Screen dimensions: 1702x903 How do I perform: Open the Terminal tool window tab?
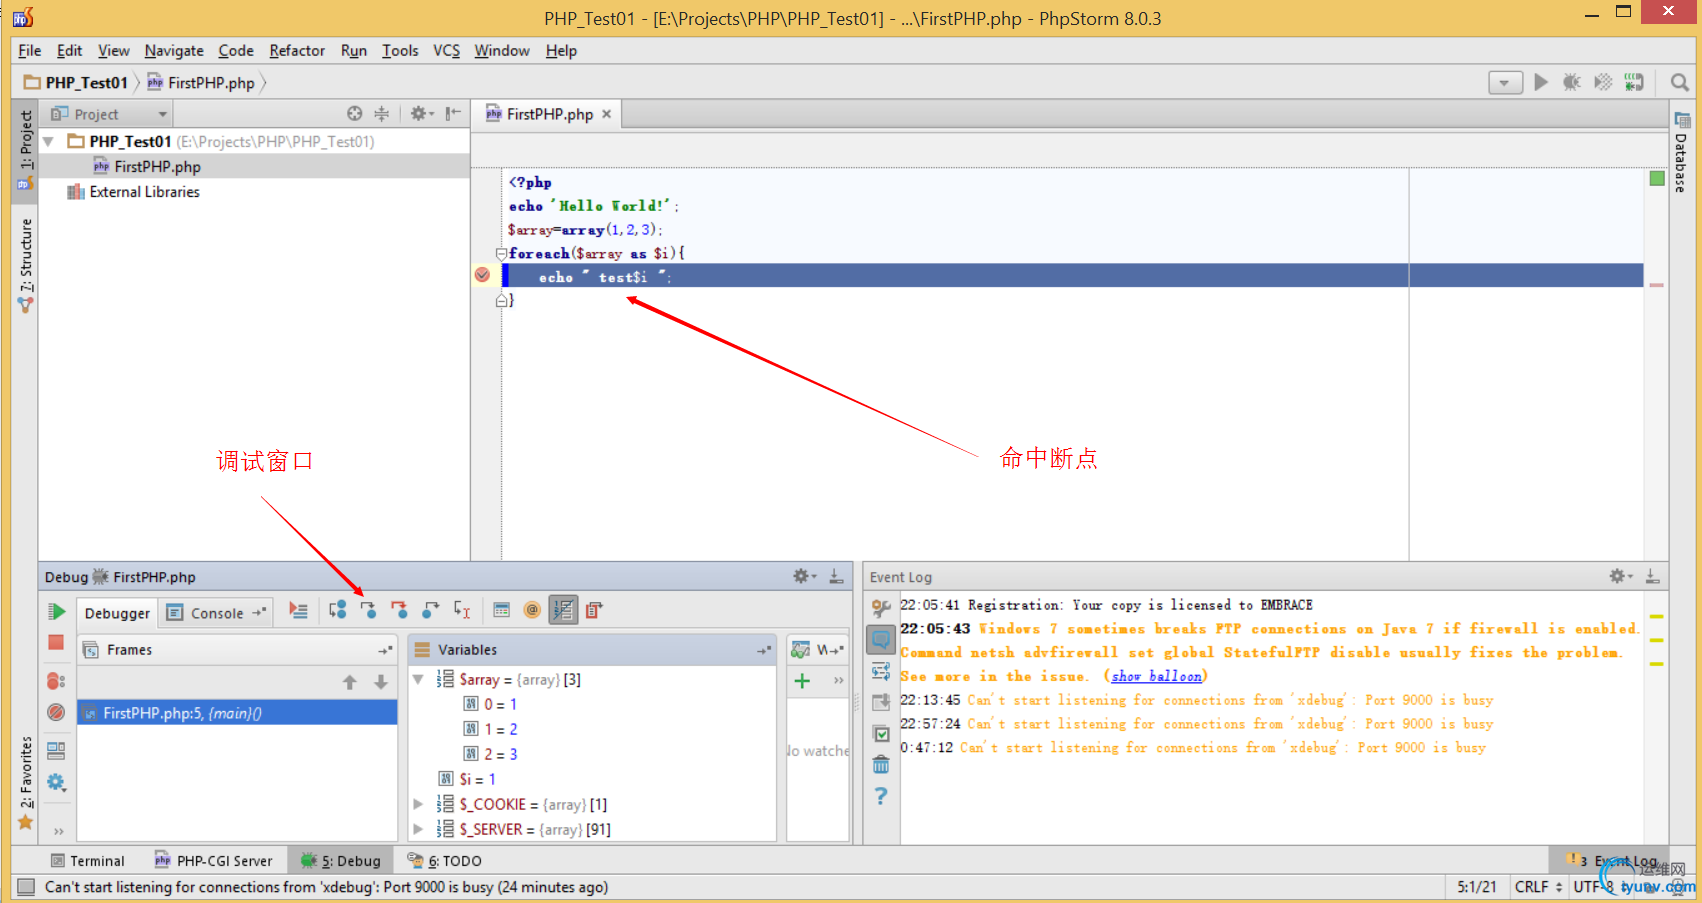pos(87,861)
